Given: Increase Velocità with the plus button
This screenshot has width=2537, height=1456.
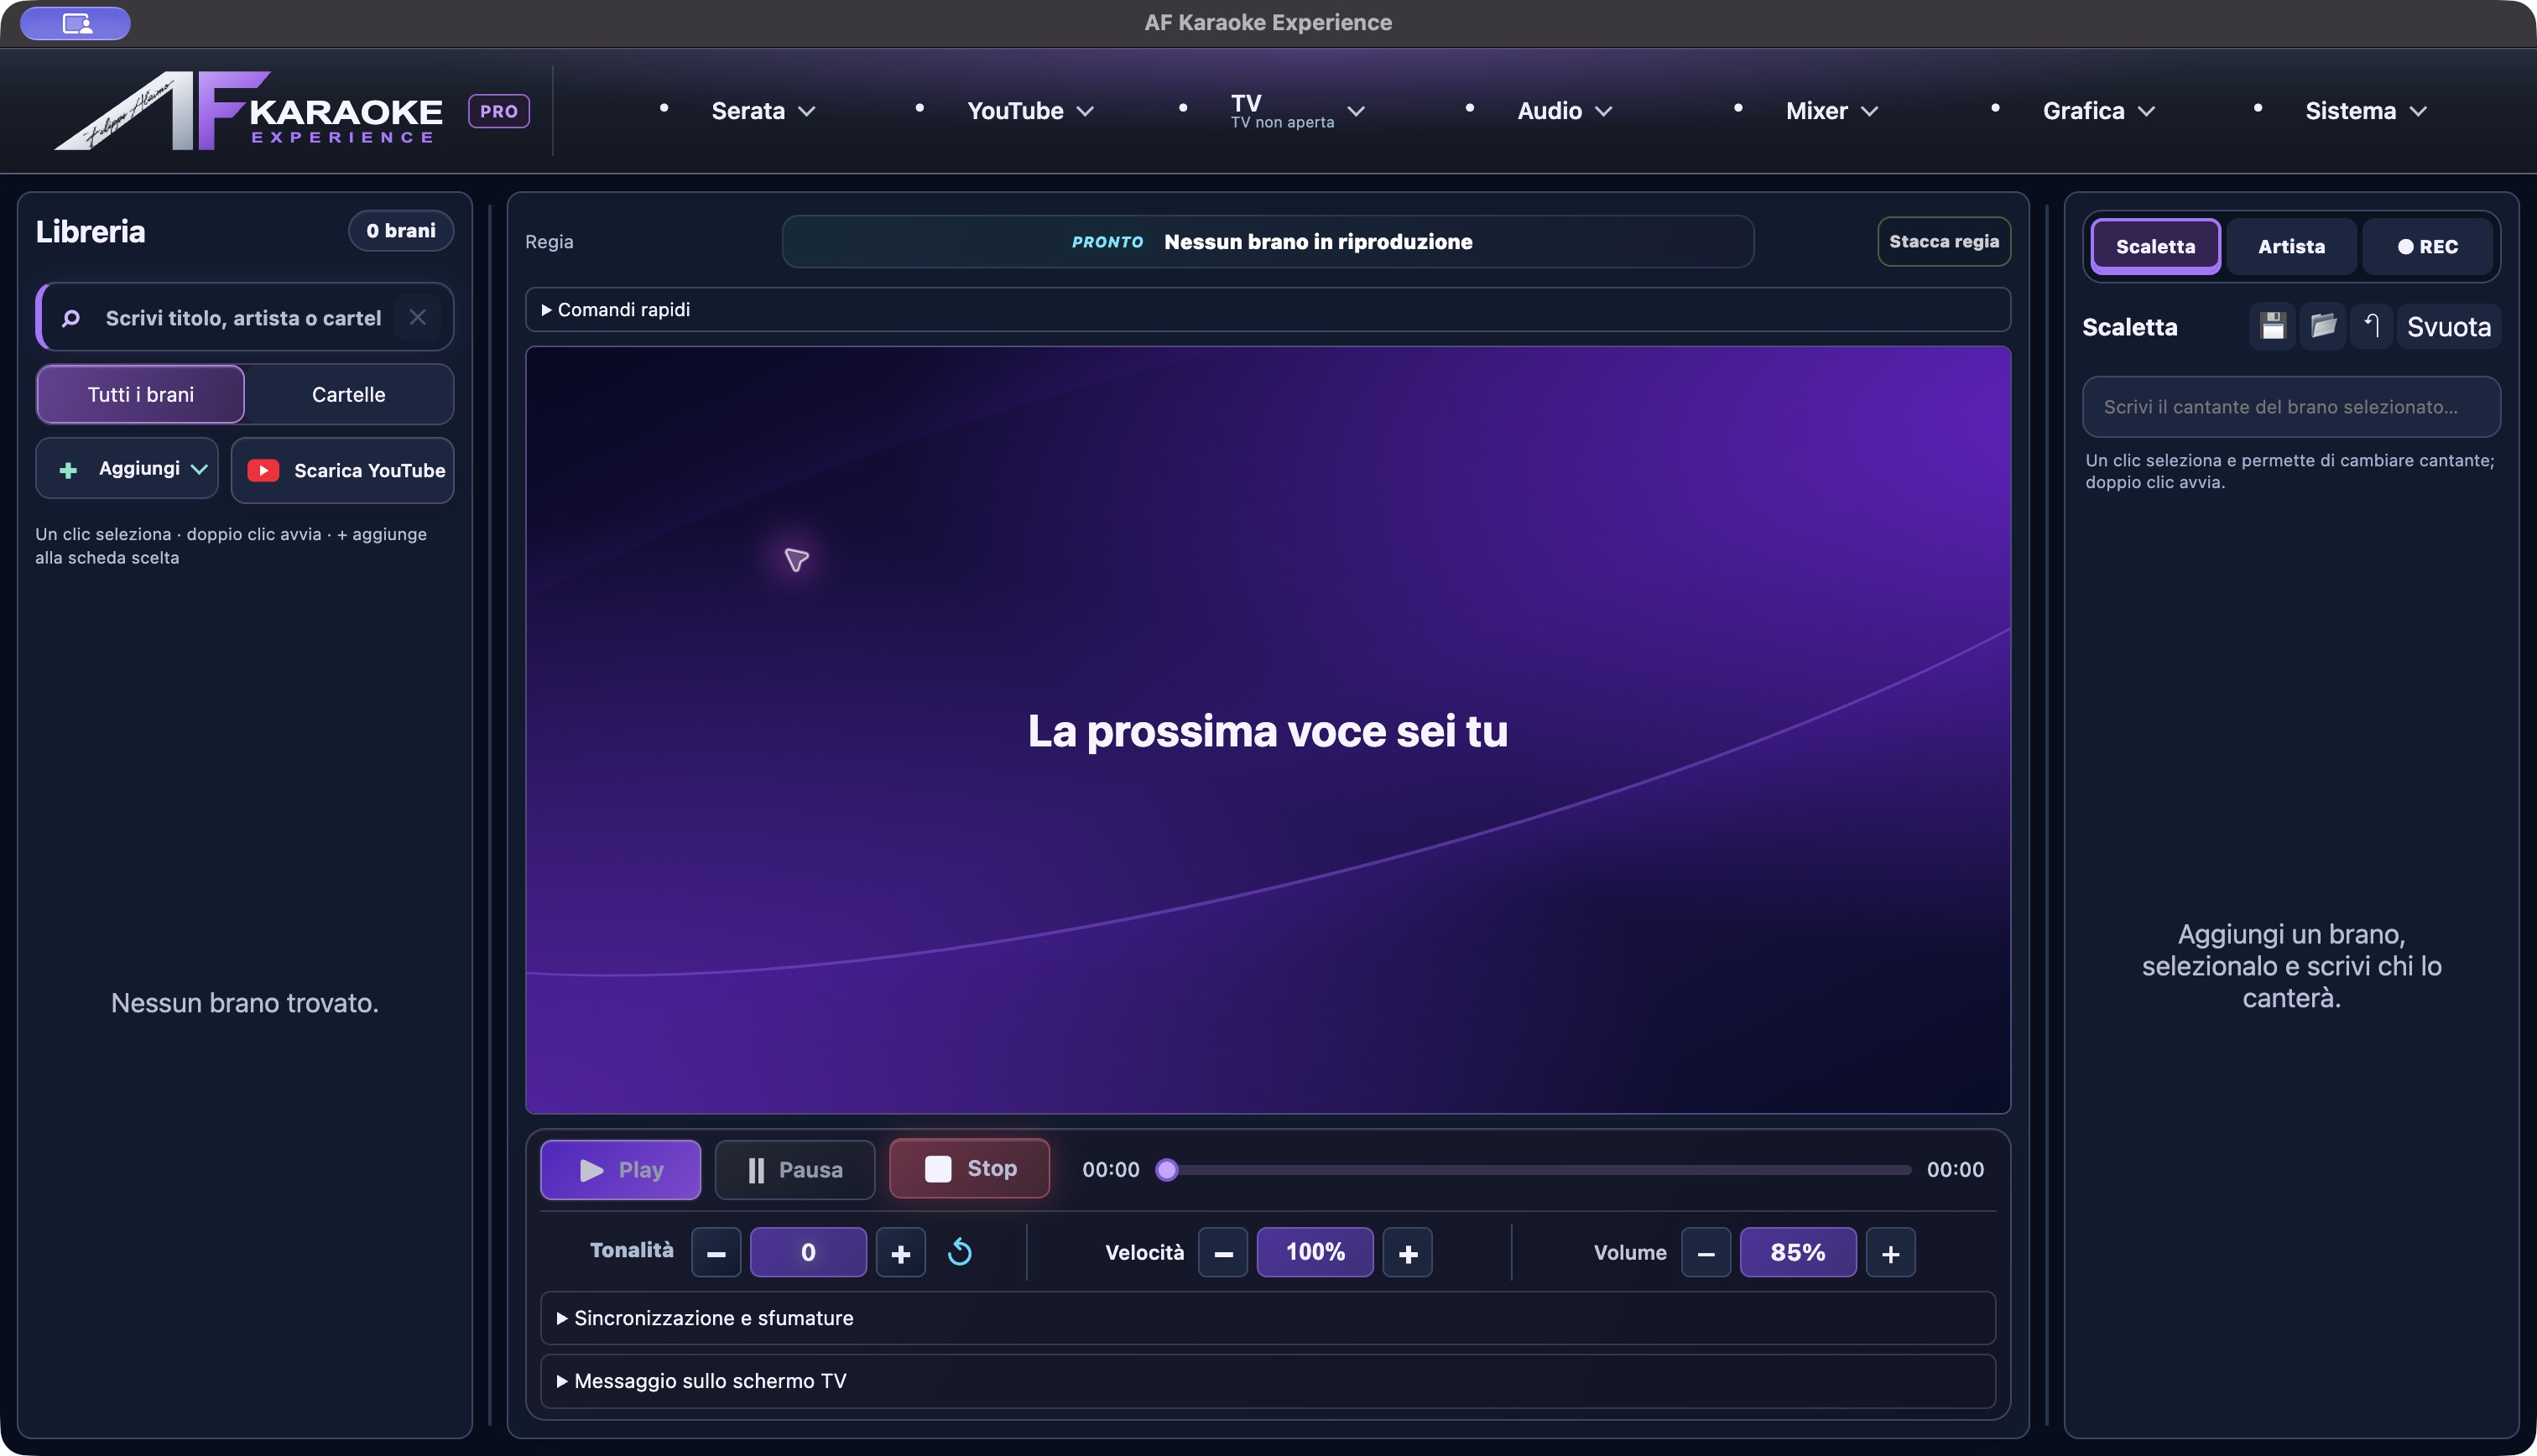Looking at the screenshot, I should [x=1407, y=1252].
